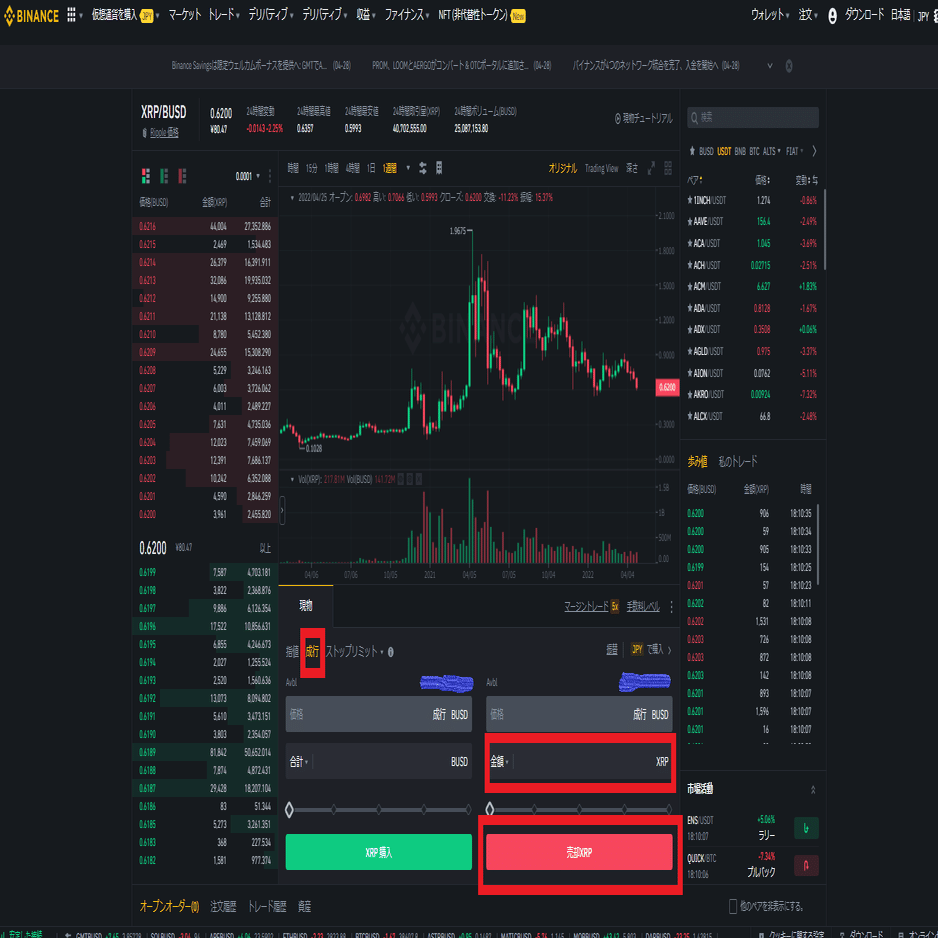Select the 指値 limit order tab

[292, 651]
